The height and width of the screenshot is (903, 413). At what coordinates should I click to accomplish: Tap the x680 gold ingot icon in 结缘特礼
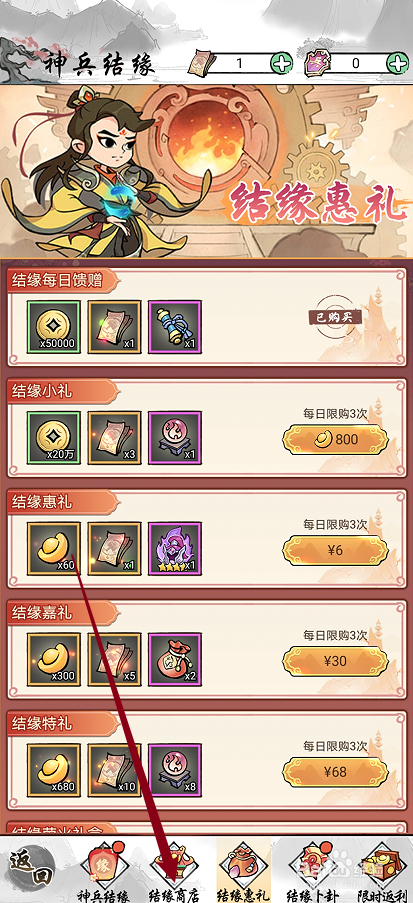54,771
